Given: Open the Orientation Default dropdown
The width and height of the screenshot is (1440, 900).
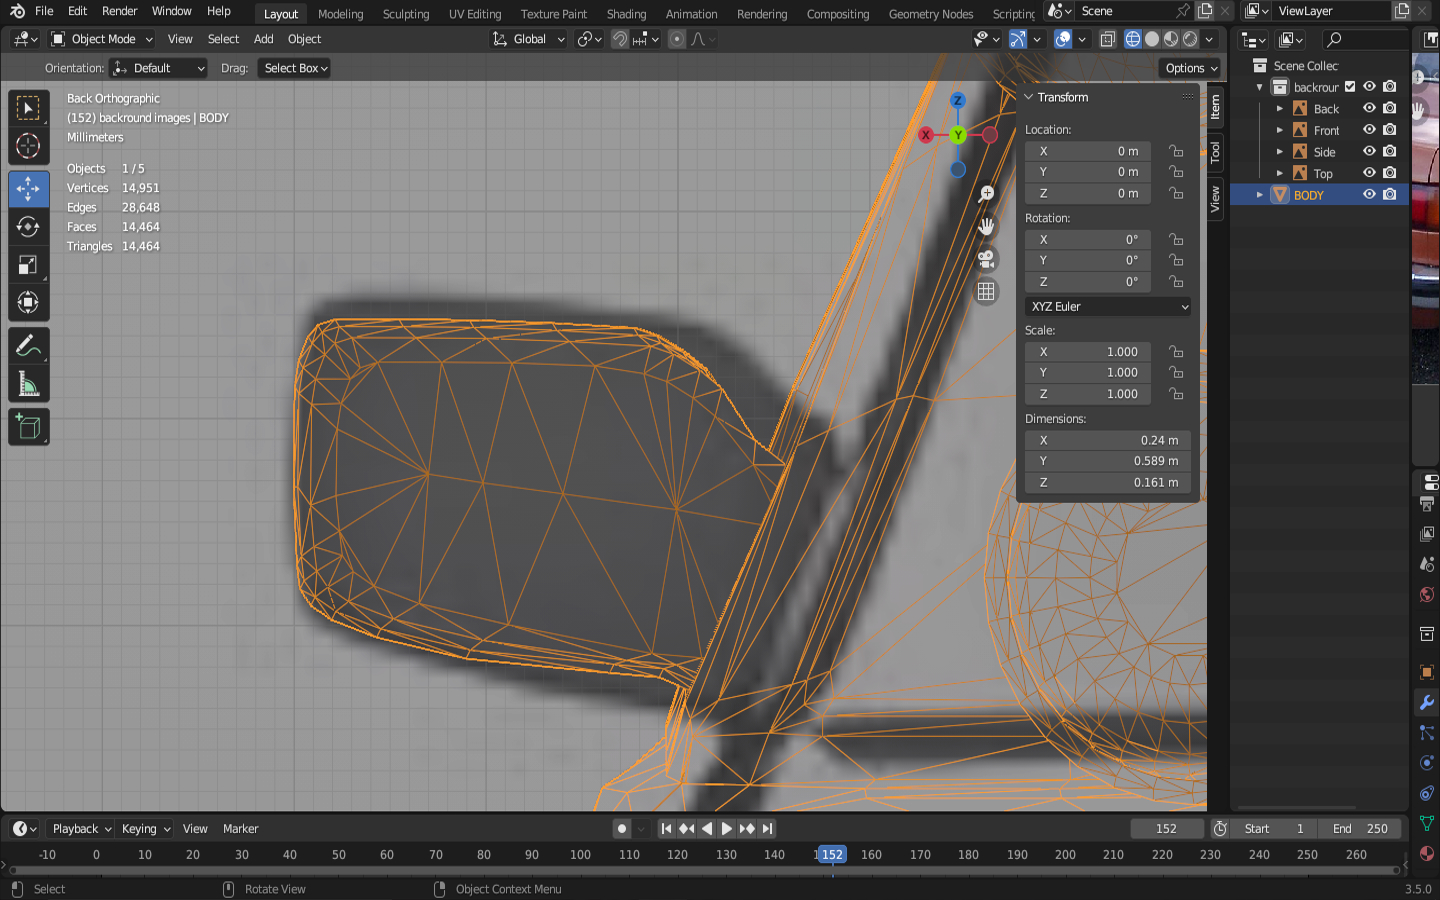Looking at the screenshot, I should click(159, 68).
